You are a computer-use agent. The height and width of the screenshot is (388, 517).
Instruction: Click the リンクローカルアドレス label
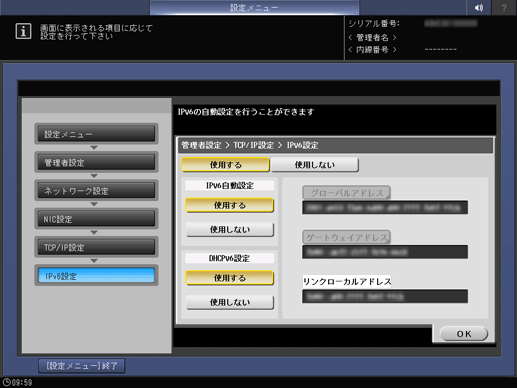(347, 282)
